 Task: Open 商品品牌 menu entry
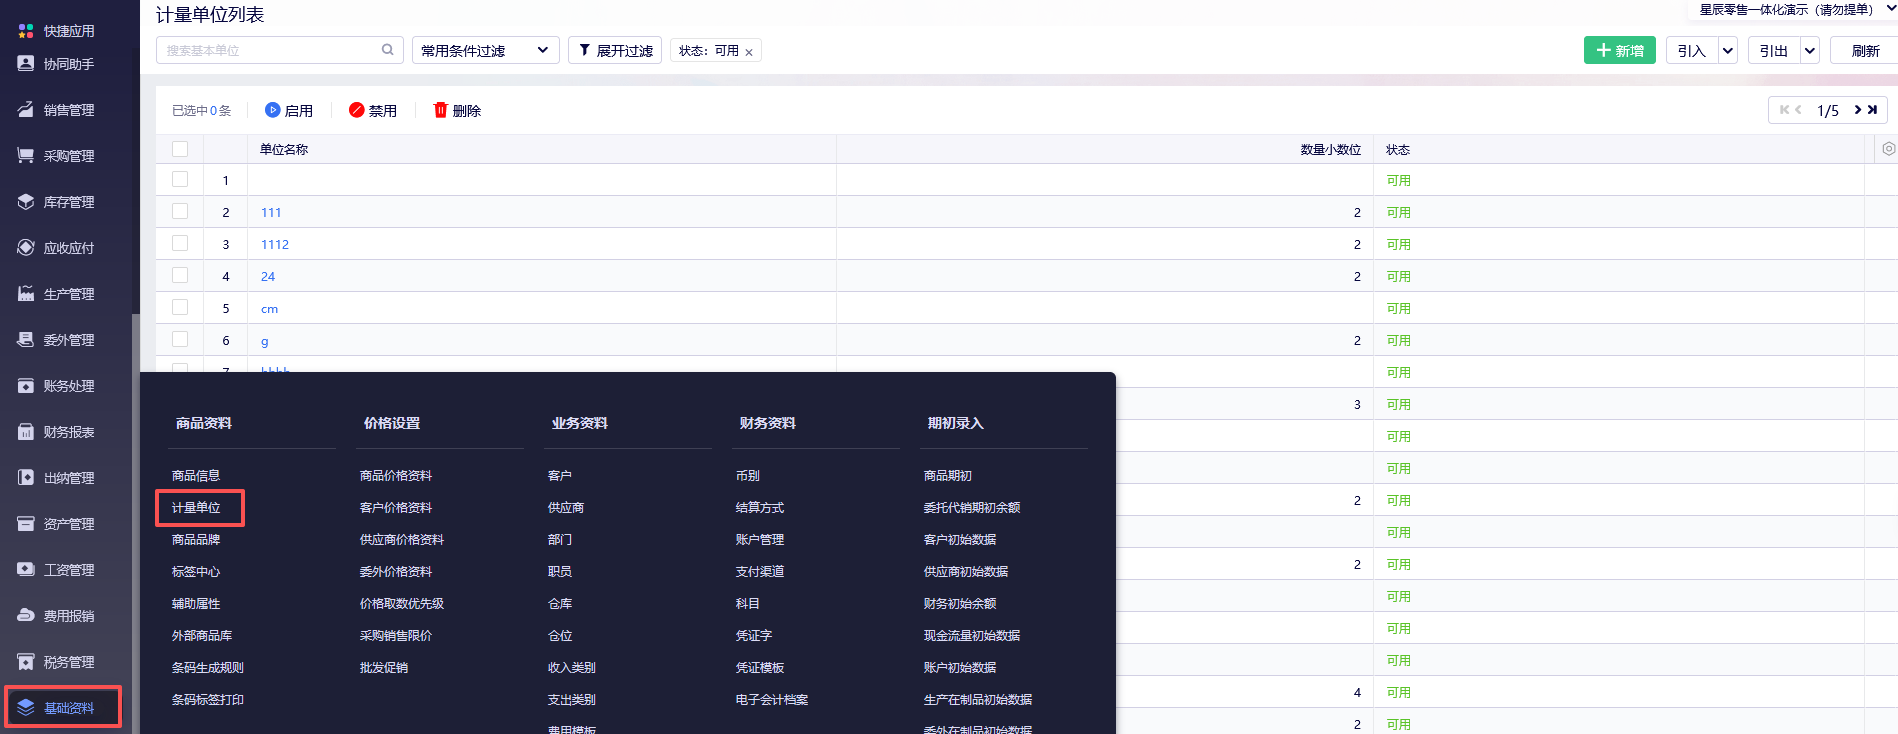196,539
